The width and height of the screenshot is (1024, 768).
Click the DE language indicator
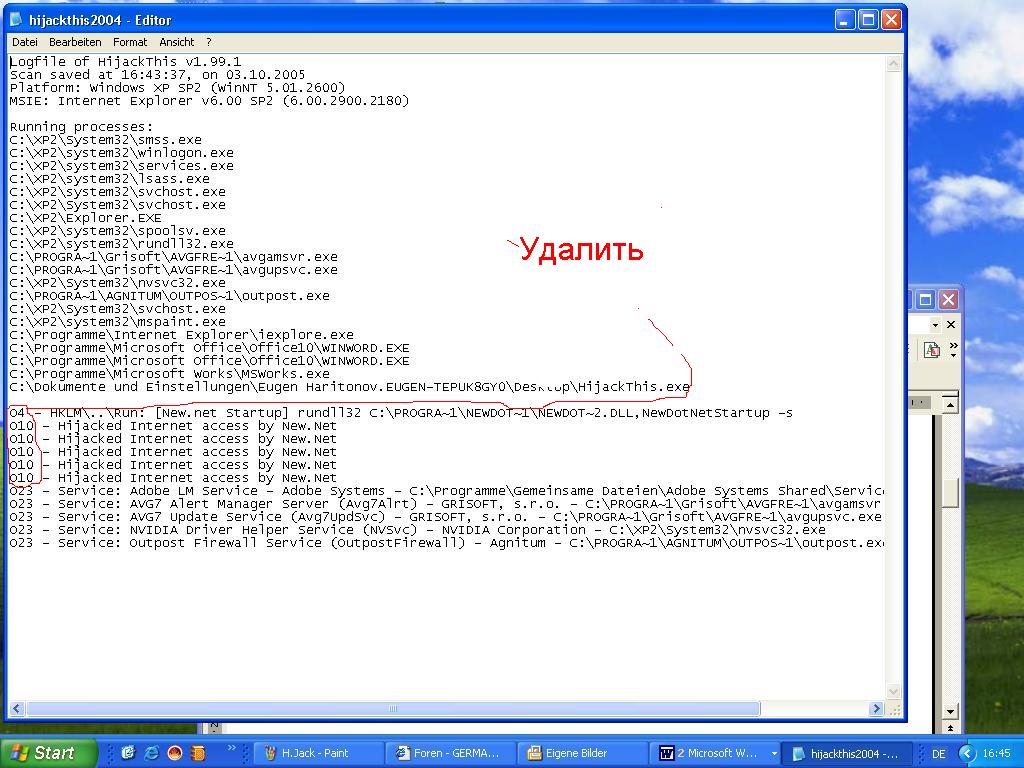click(938, 753)
